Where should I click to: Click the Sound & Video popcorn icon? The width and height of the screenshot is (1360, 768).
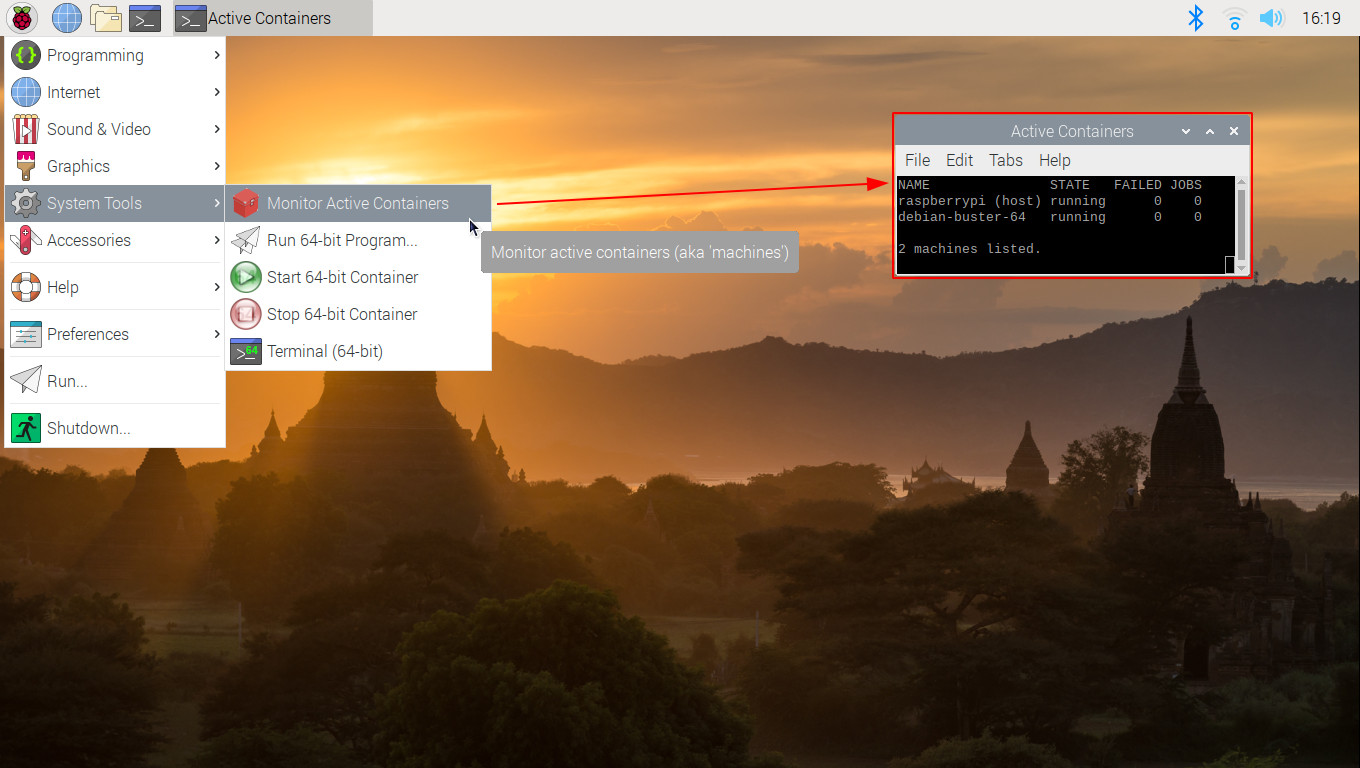pyautogui.click(x=26, y=129)
